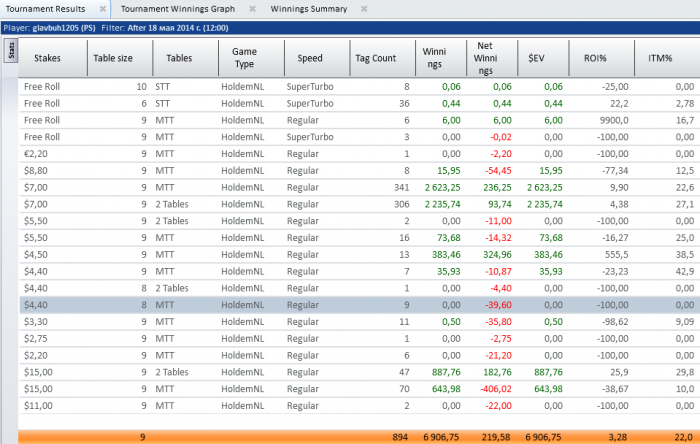Sort by Tag Count column header
700x444 pixels.
(x=382, y=58)
